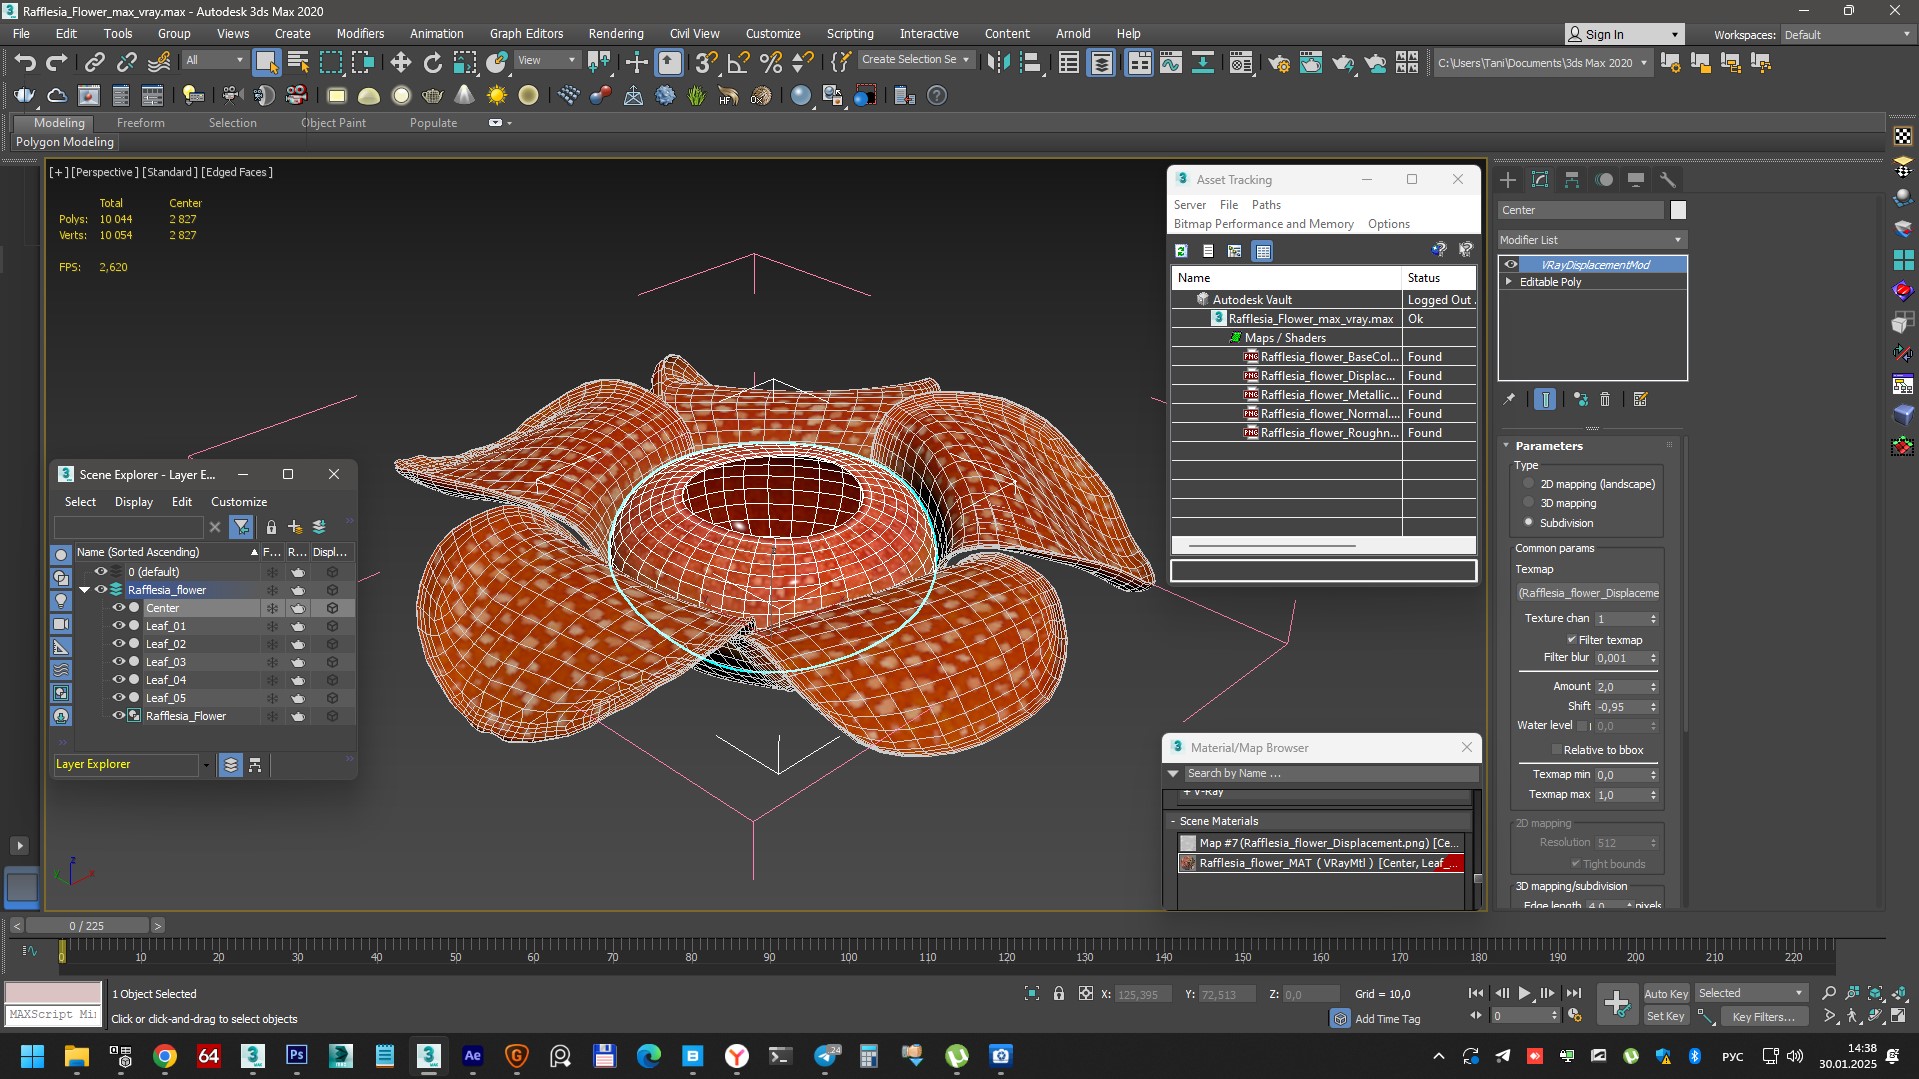Enable the Relative to bbox checkbox

pos(1556,750)
